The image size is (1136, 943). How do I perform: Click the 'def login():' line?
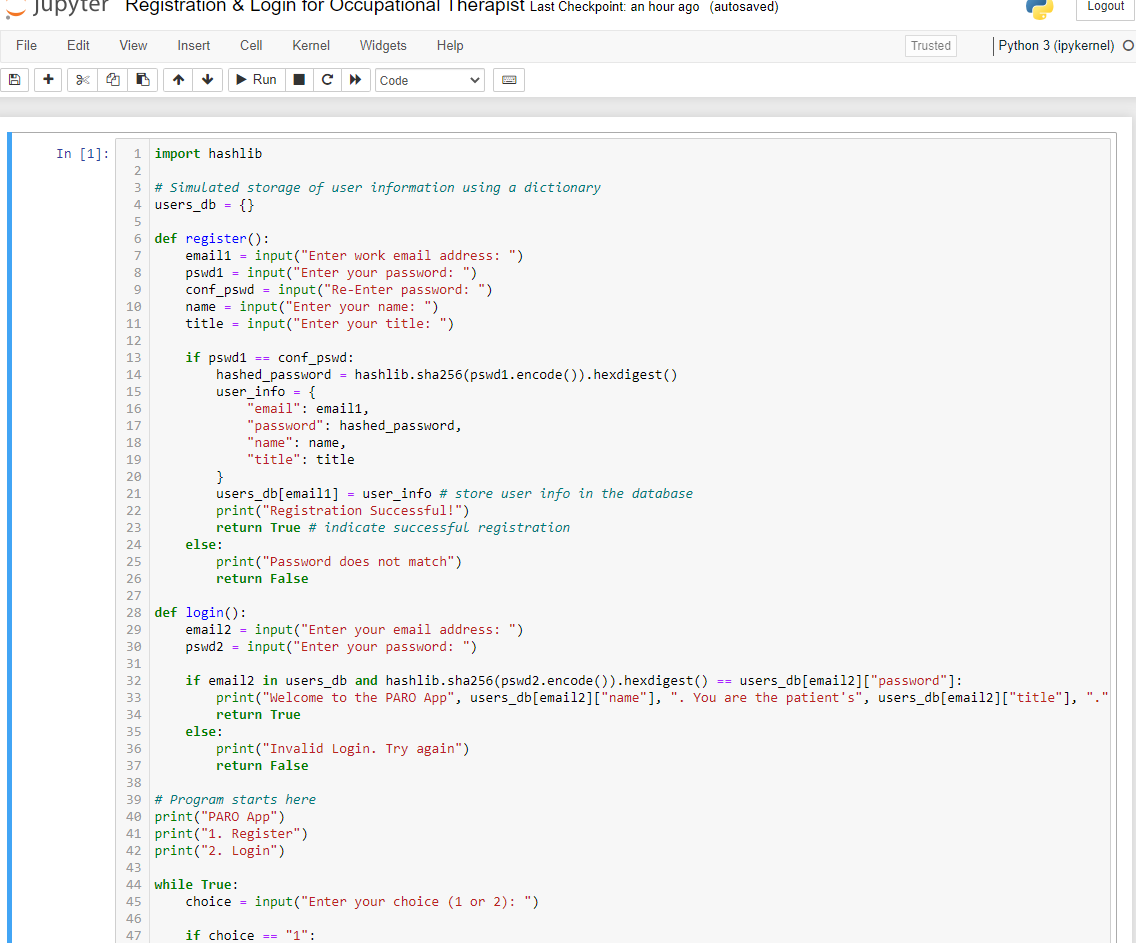point(200,612)
